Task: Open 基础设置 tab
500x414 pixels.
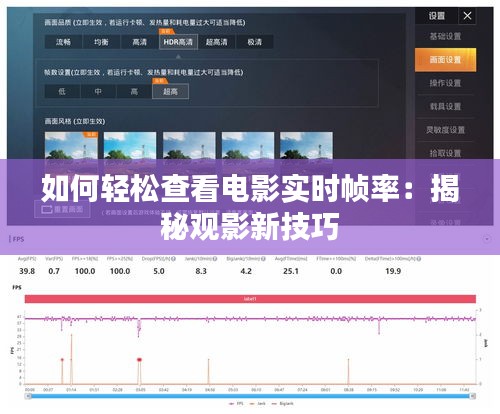Action: pos(445,36)
